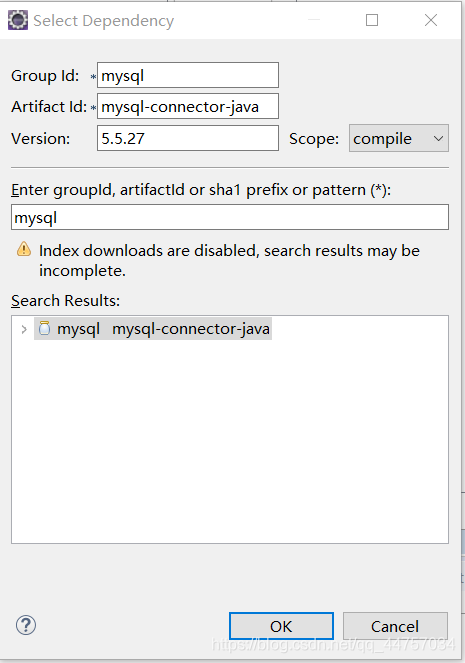Focus the Artifact Id field
The image size is (465, 663).
point(188,106)
